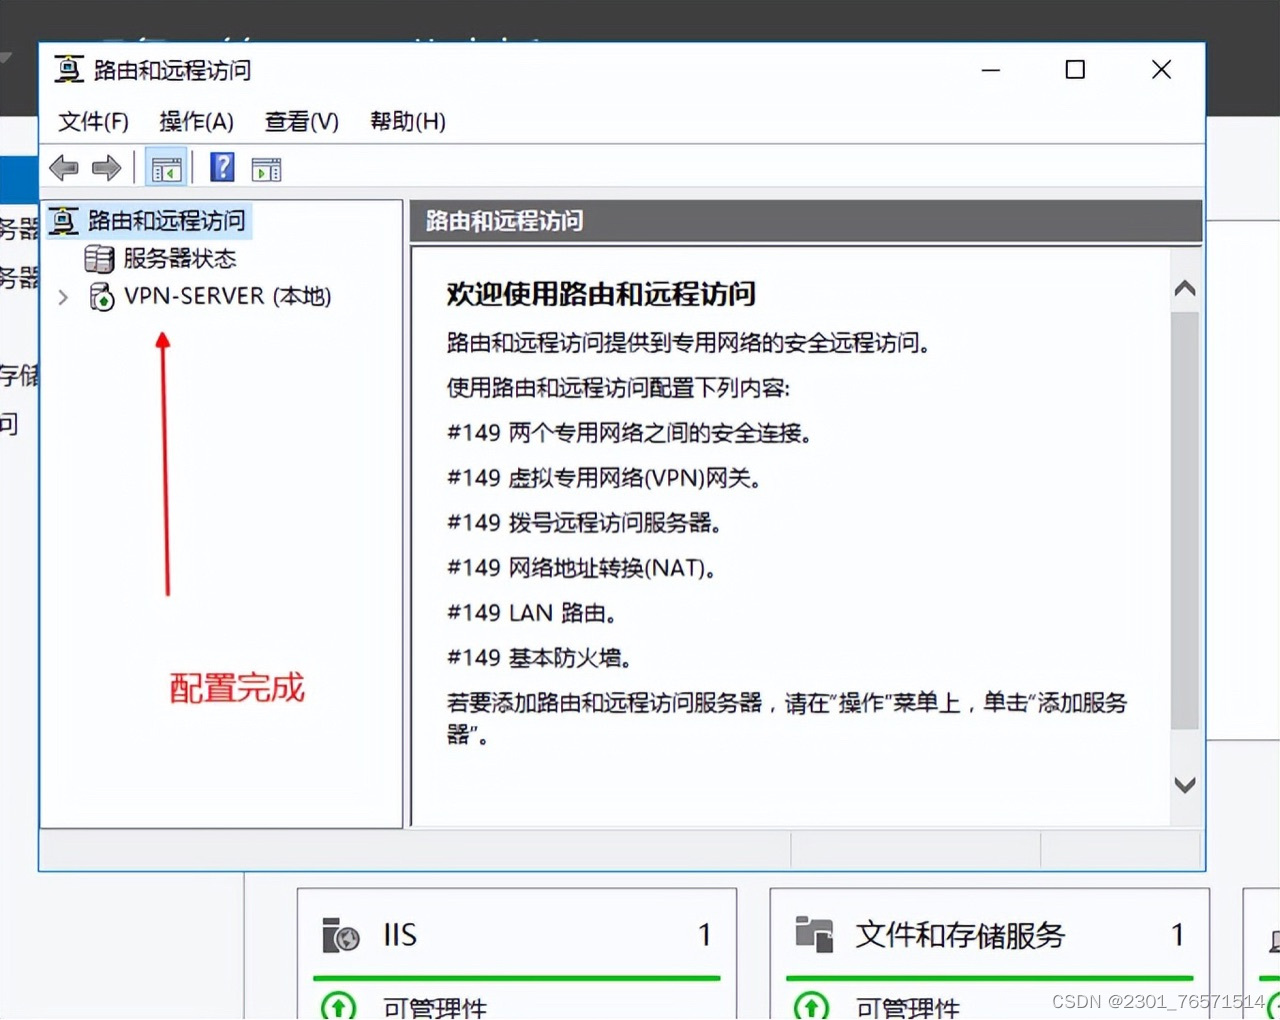This screenshot has width=1280, height=1020.
Task: Open MMC help using the question mark icon
Action: pos(221,167)
